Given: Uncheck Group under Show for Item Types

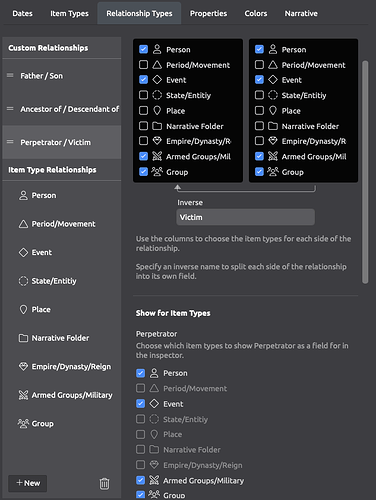Looking at the screenshot, I should [140, 495].
